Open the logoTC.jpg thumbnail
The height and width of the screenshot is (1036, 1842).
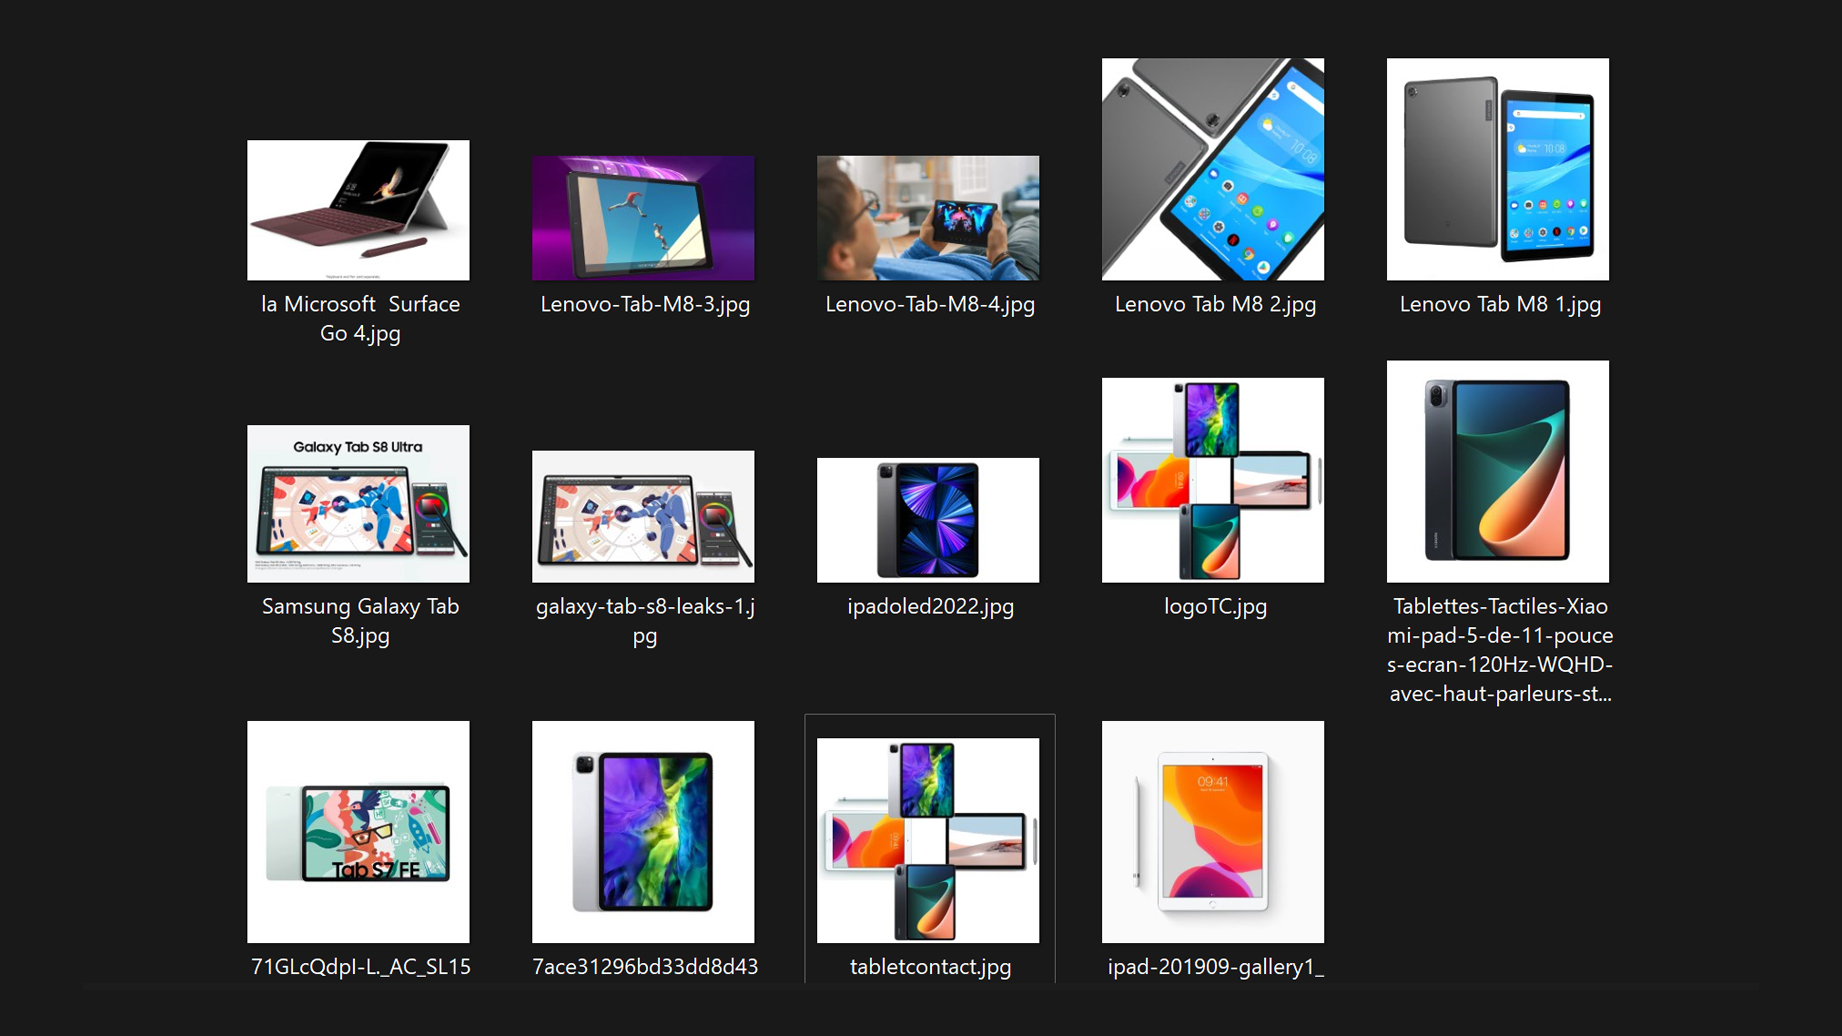click(1213, 480)
